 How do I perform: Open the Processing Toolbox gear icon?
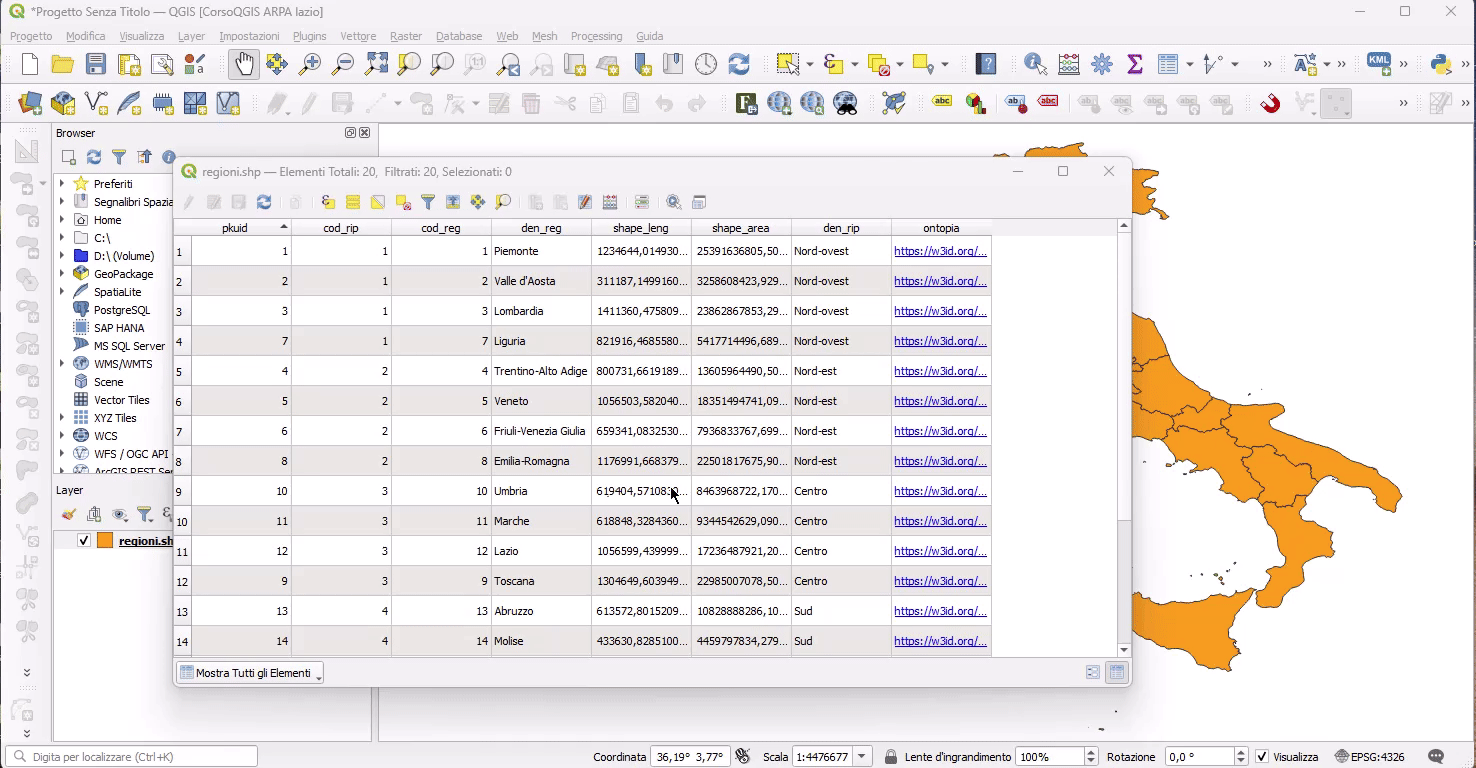tap(1102, 65)
